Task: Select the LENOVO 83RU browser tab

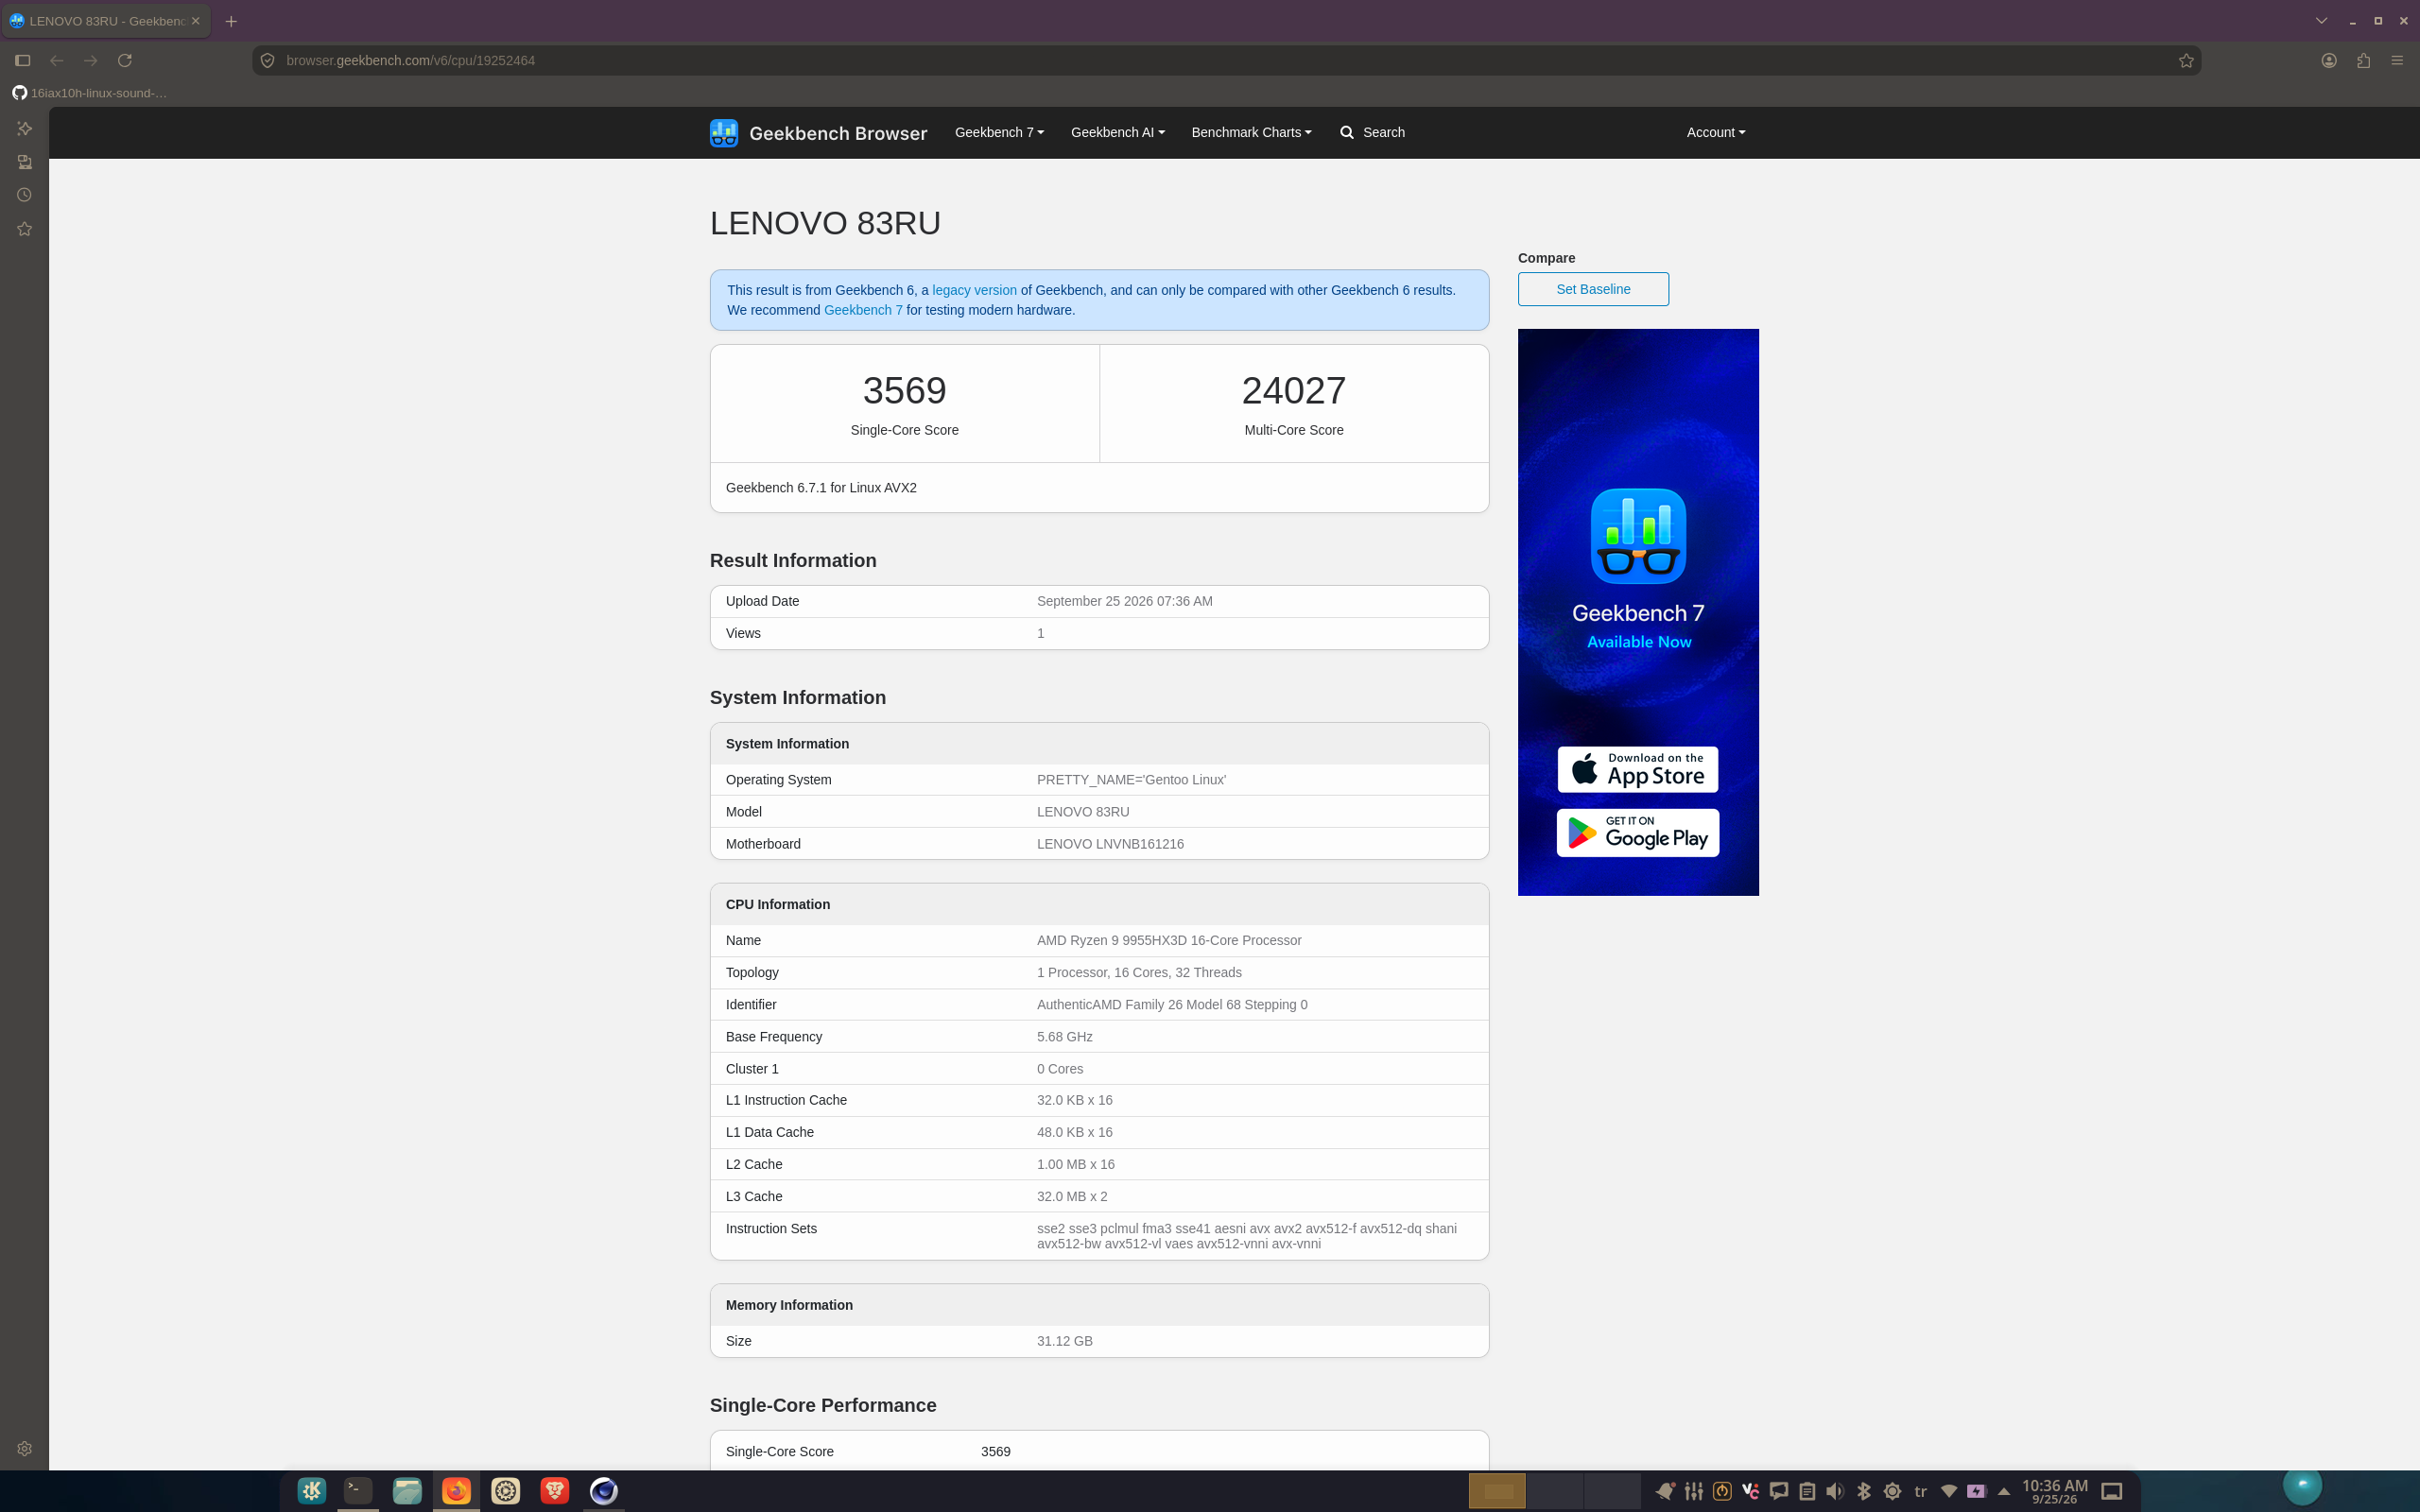Action: coord(105,21)
